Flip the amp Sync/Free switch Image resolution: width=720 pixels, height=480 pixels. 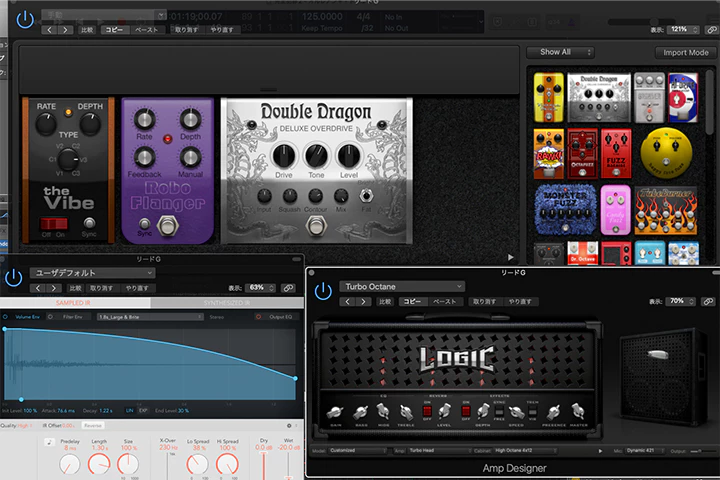tap(499, 411)
